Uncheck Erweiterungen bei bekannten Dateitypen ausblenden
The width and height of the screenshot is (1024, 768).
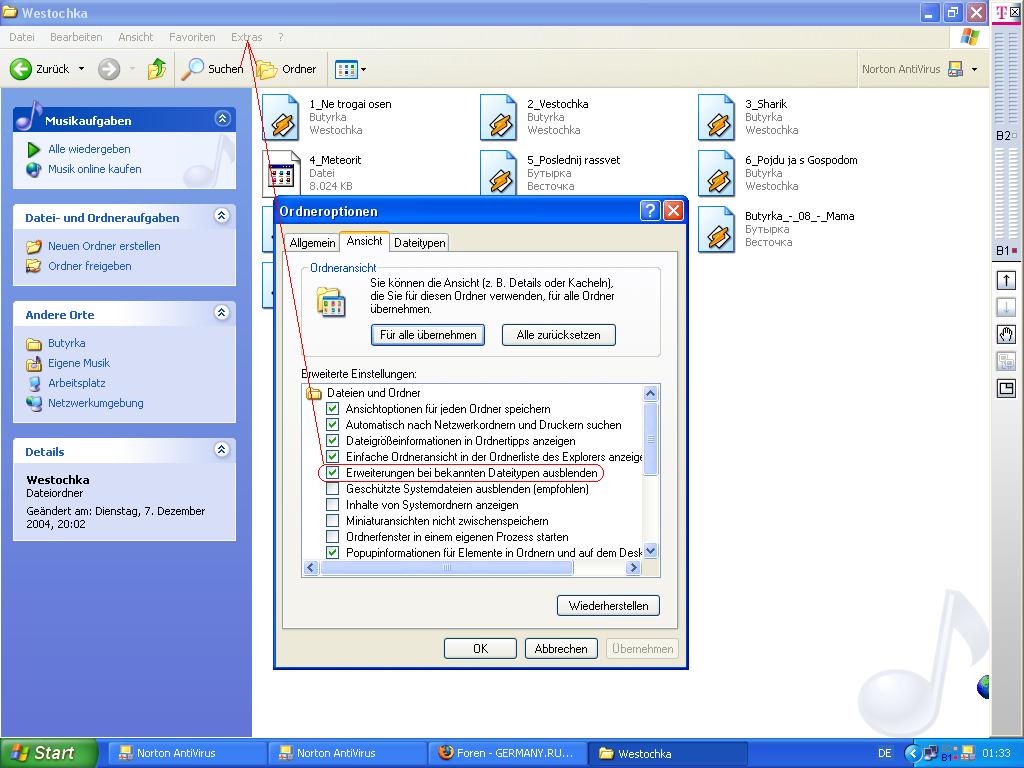coord(333,473)
